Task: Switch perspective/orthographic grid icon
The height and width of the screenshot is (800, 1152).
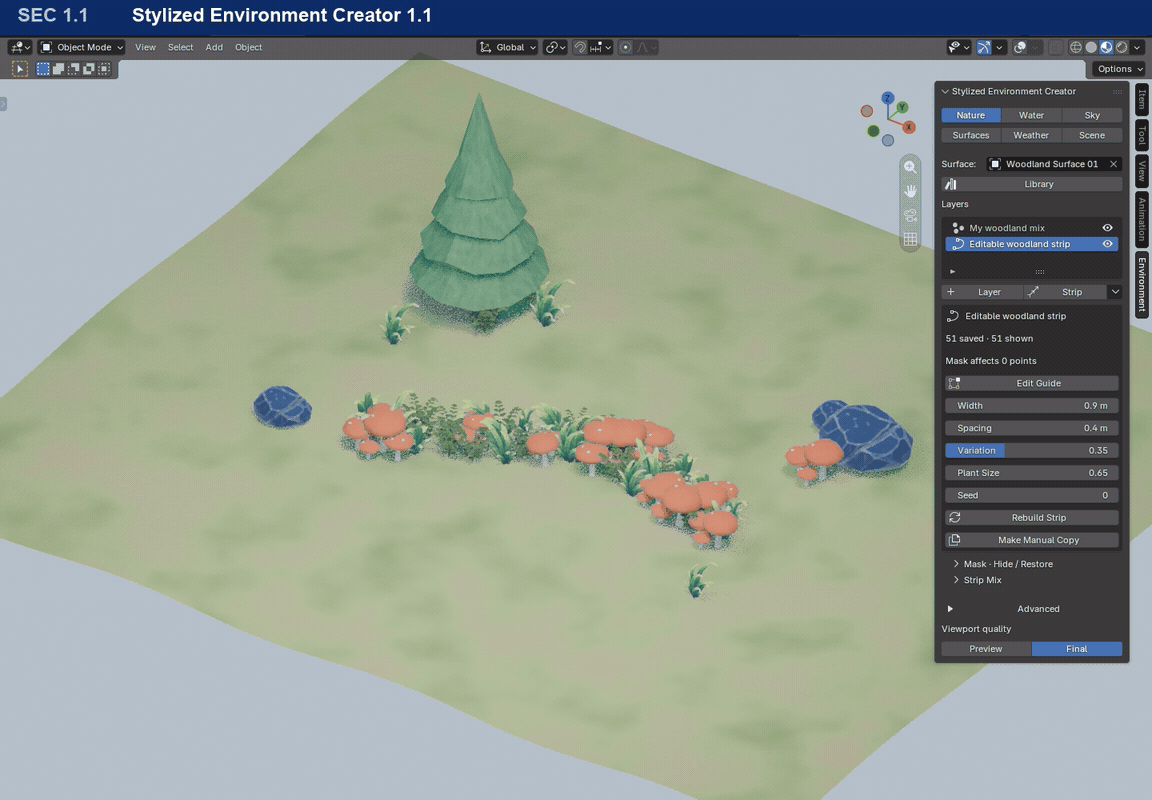Action: point(910,239)
